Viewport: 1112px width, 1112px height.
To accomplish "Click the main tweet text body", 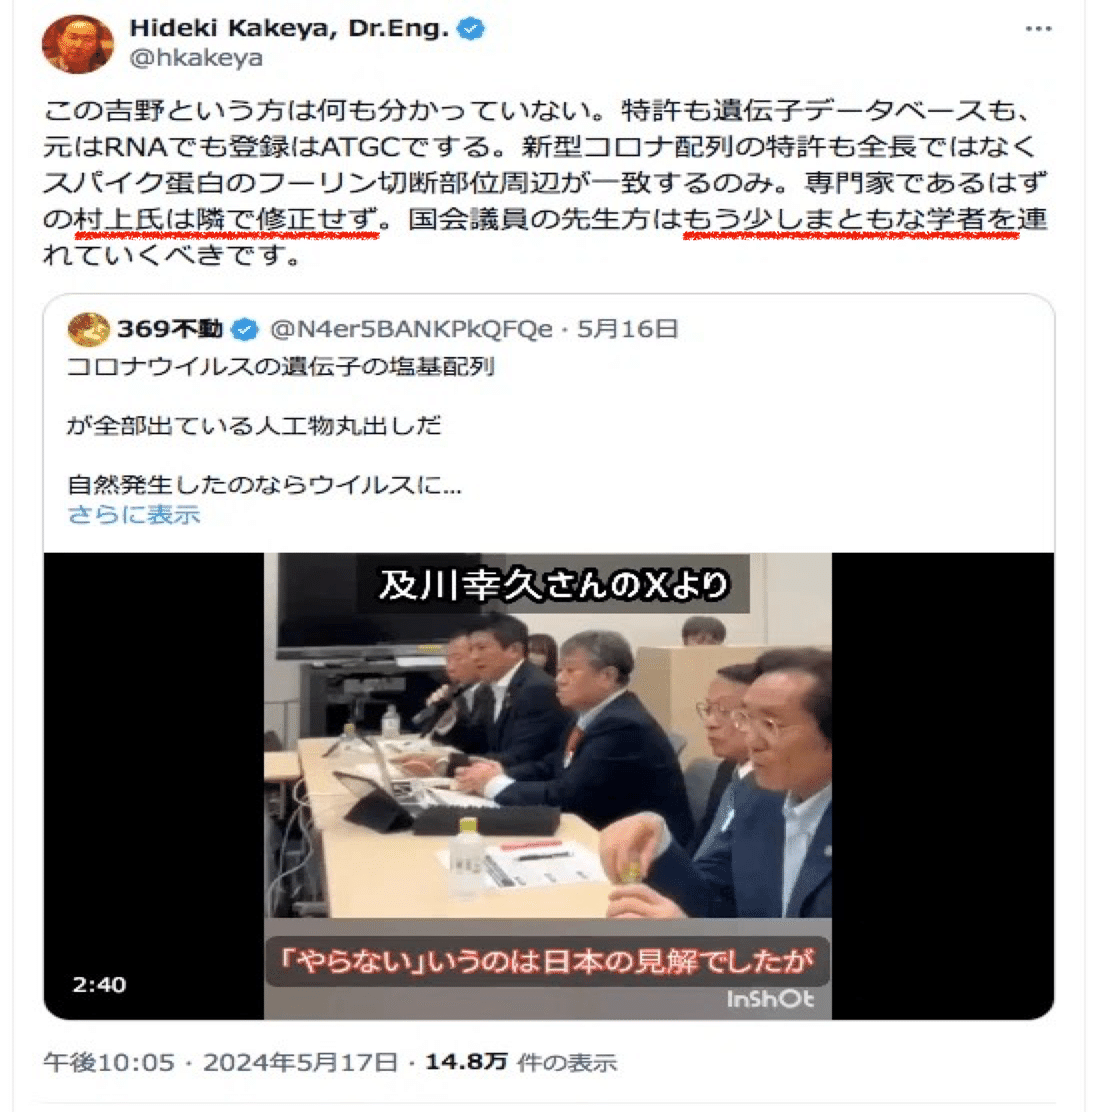I will 545,183.
